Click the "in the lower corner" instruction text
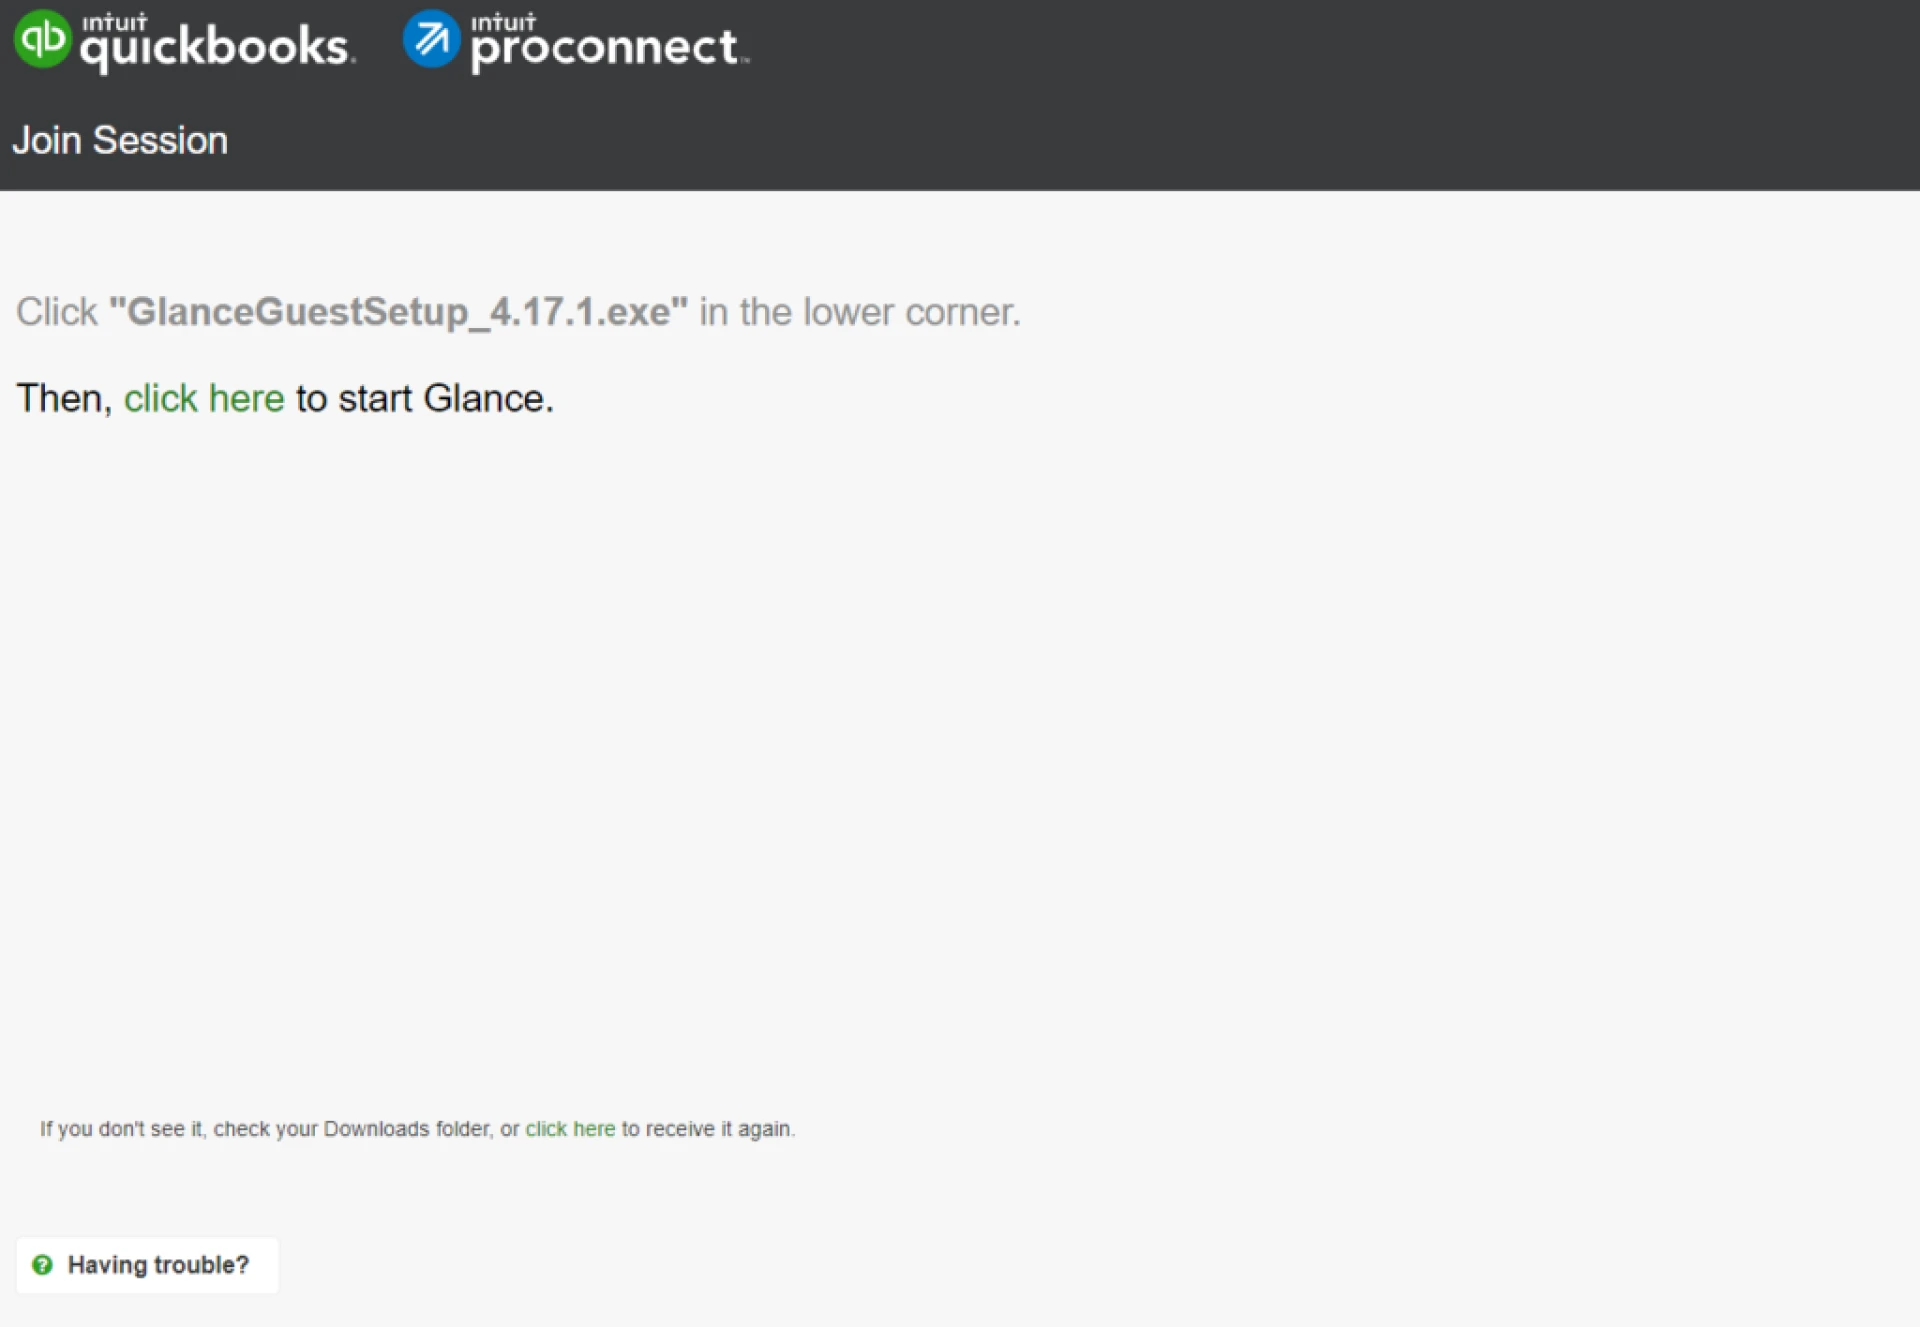1920x1327 pixels. [x=859, y=312]
